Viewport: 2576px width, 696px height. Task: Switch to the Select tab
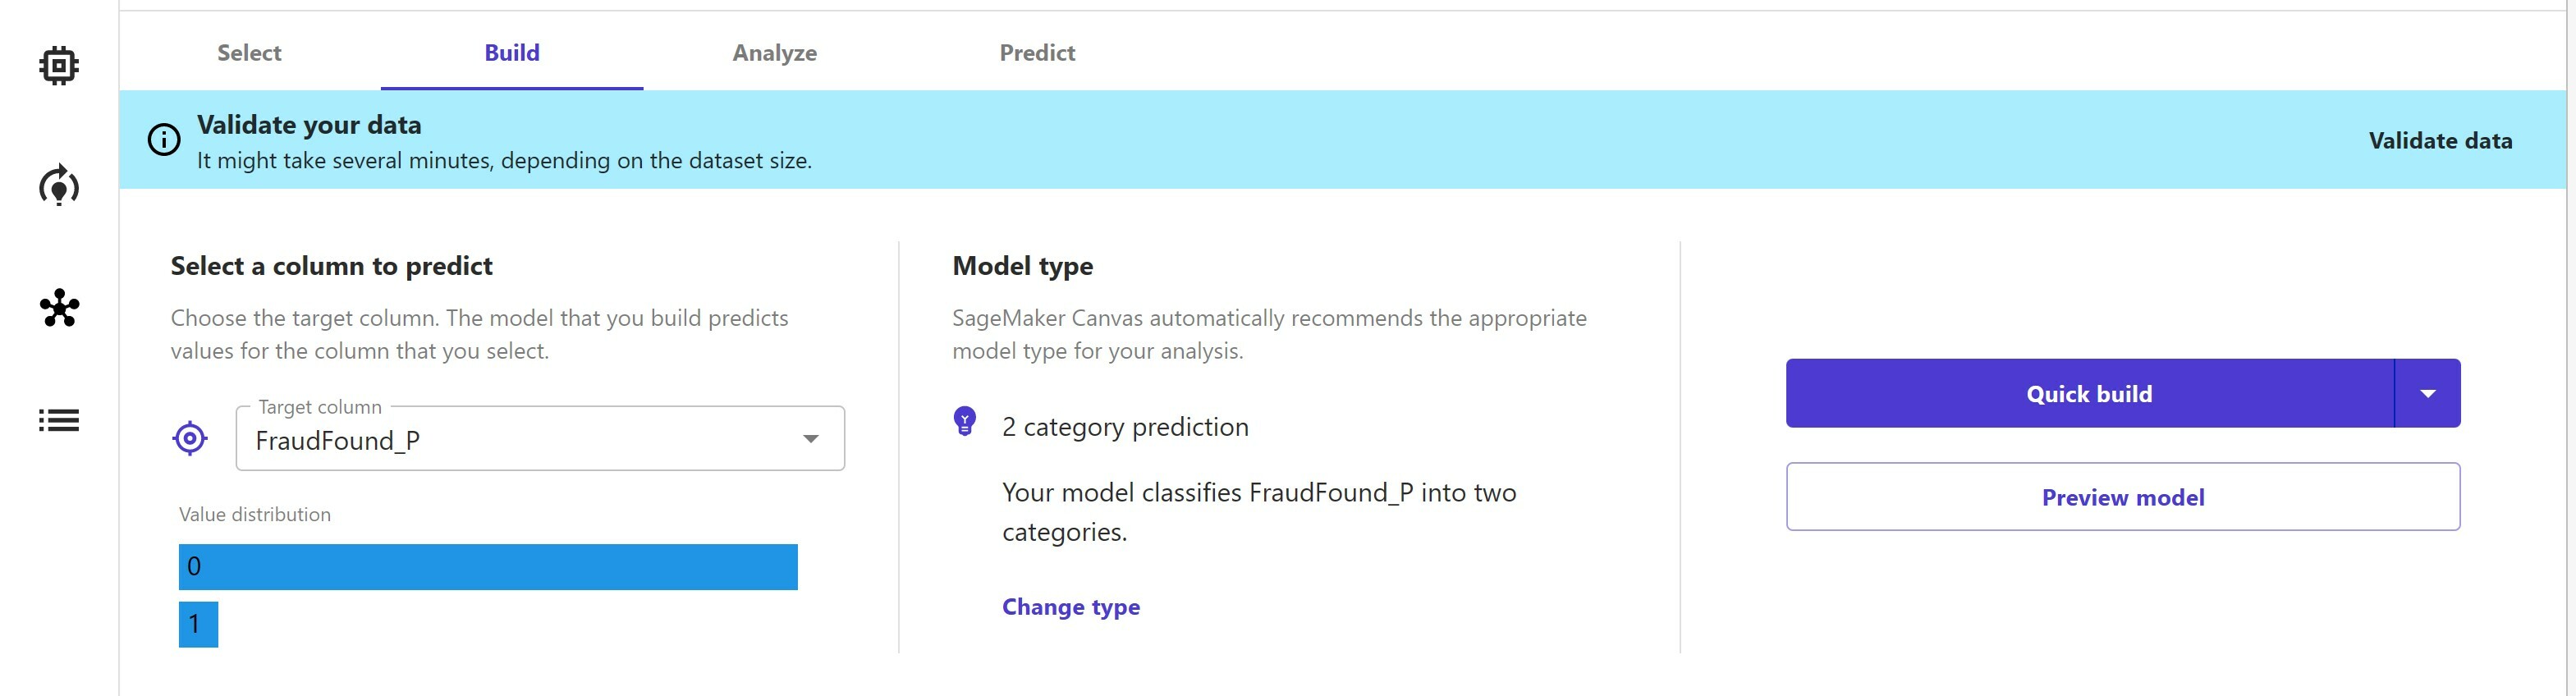[x=249, y=53]
